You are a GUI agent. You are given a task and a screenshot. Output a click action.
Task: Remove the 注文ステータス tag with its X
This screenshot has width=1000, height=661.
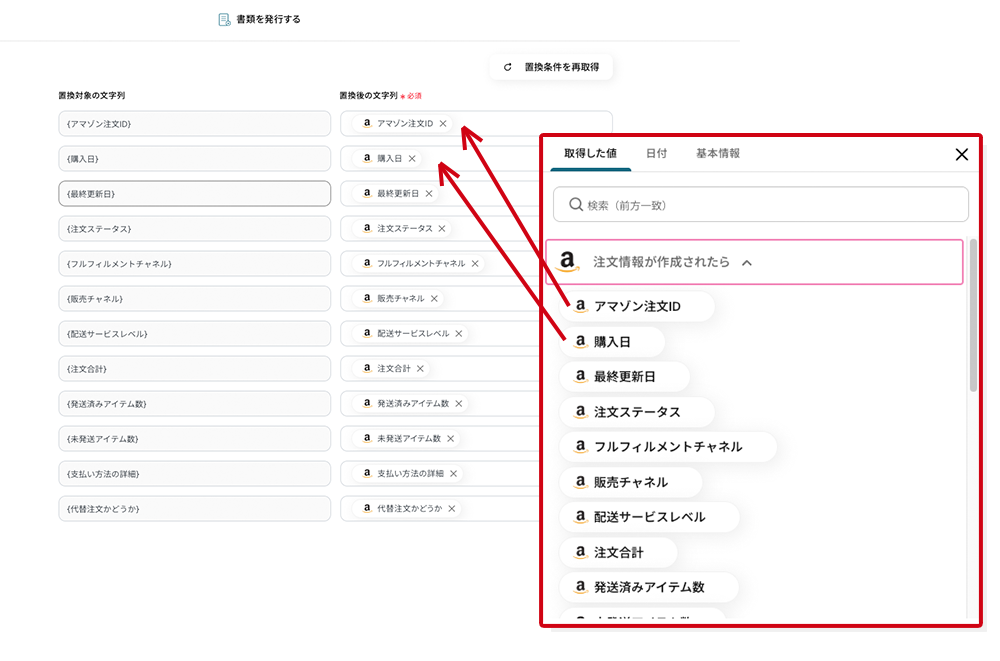[441, 228]
